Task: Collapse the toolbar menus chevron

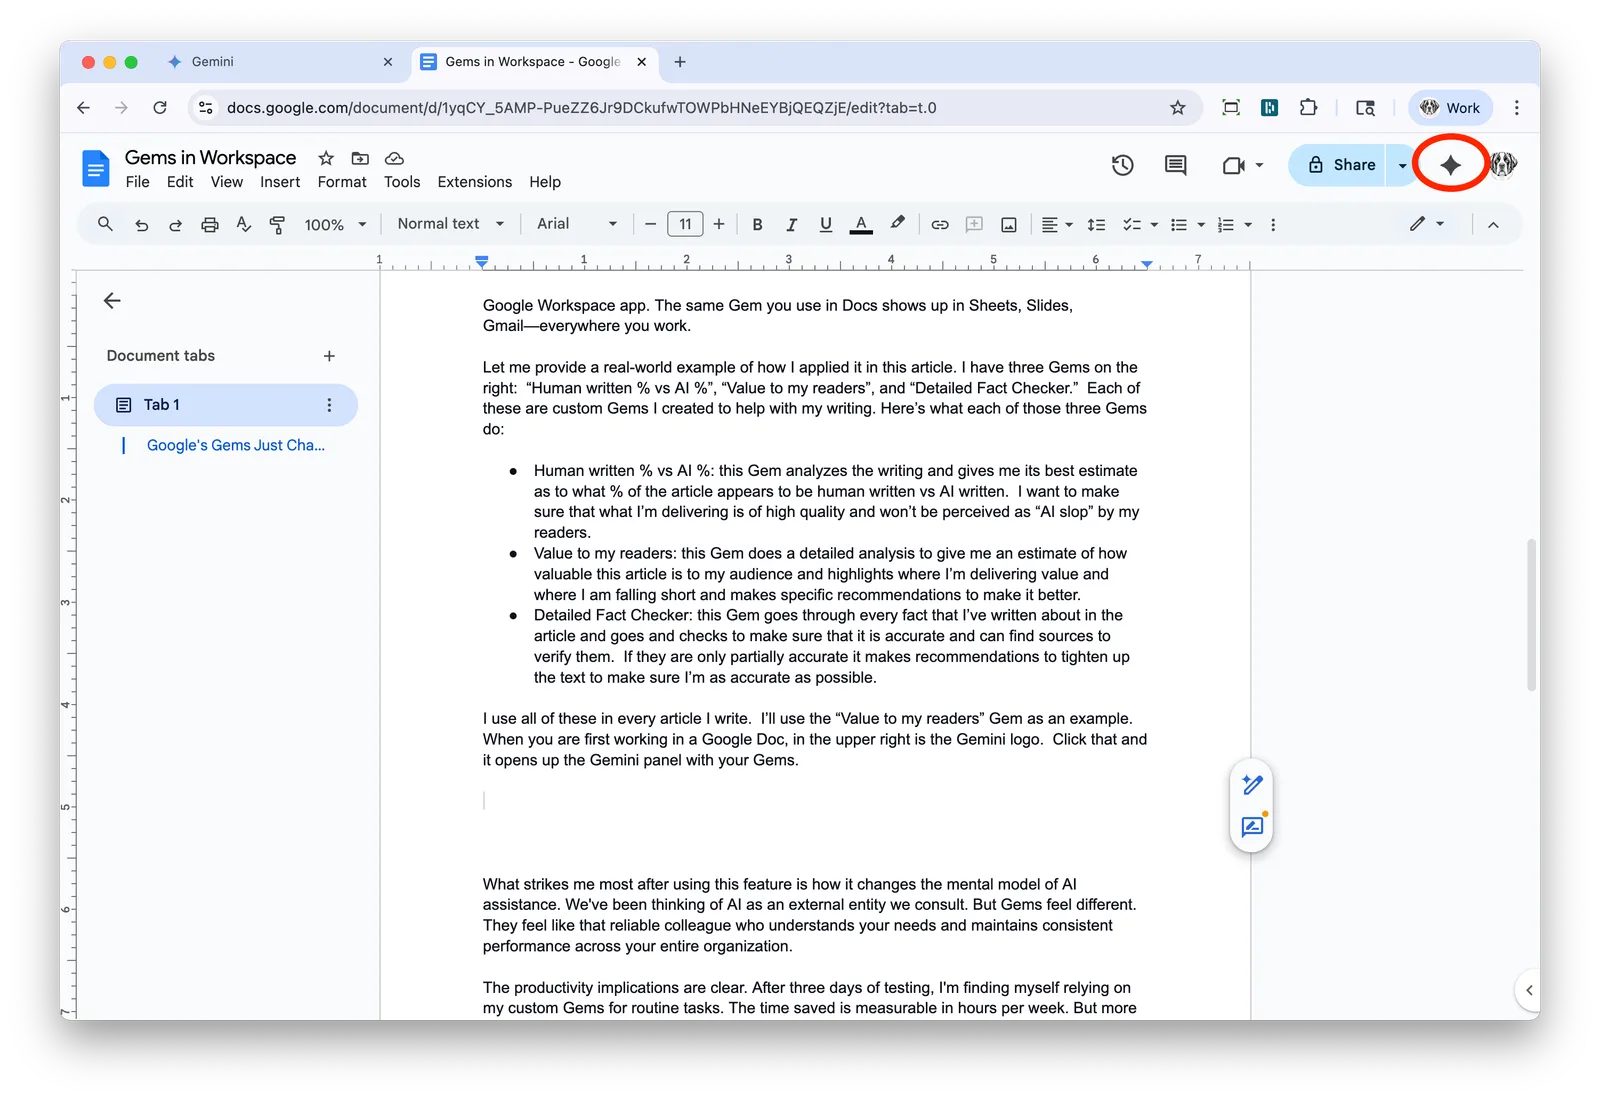Action: [x=1493, y=225]
